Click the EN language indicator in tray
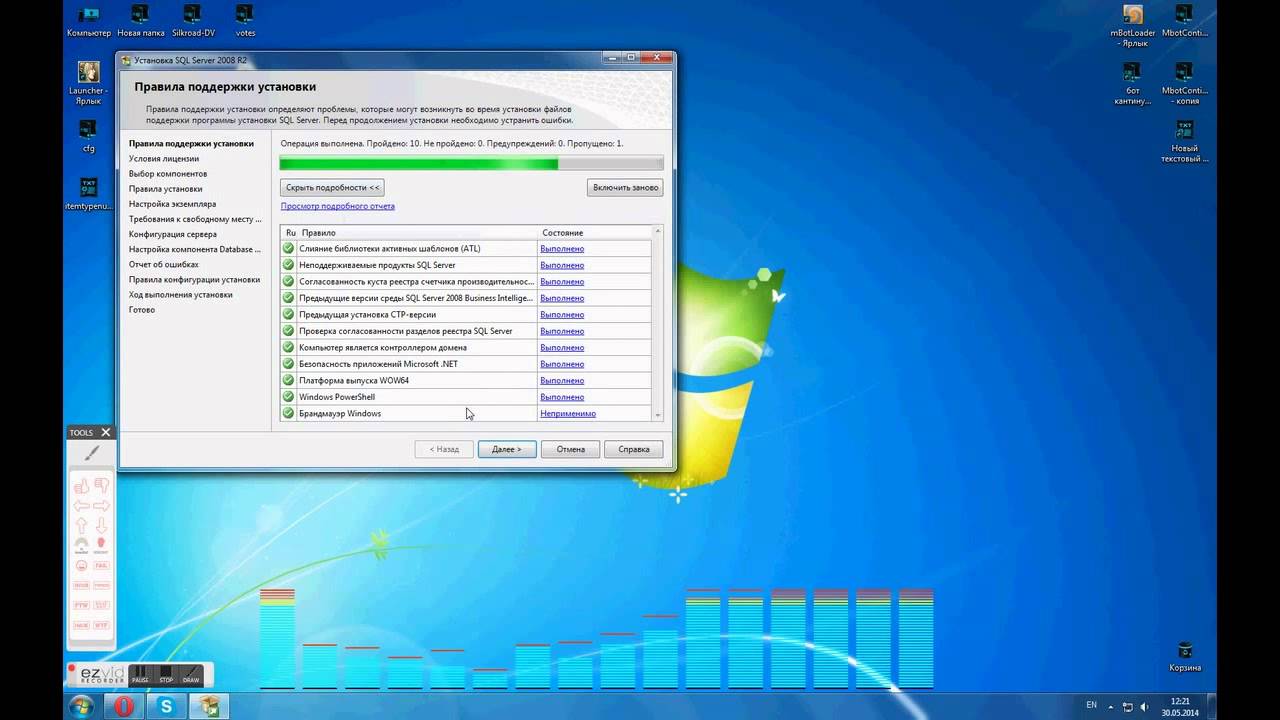This screenshot has height=720, width=1280. pos(1092,705)
